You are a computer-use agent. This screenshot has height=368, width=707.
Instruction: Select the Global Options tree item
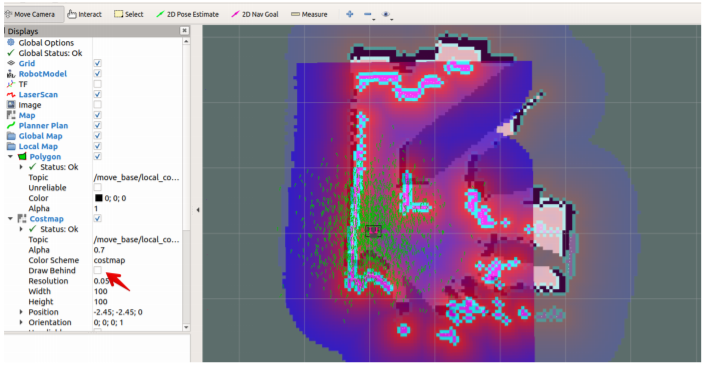coord(46,43)
